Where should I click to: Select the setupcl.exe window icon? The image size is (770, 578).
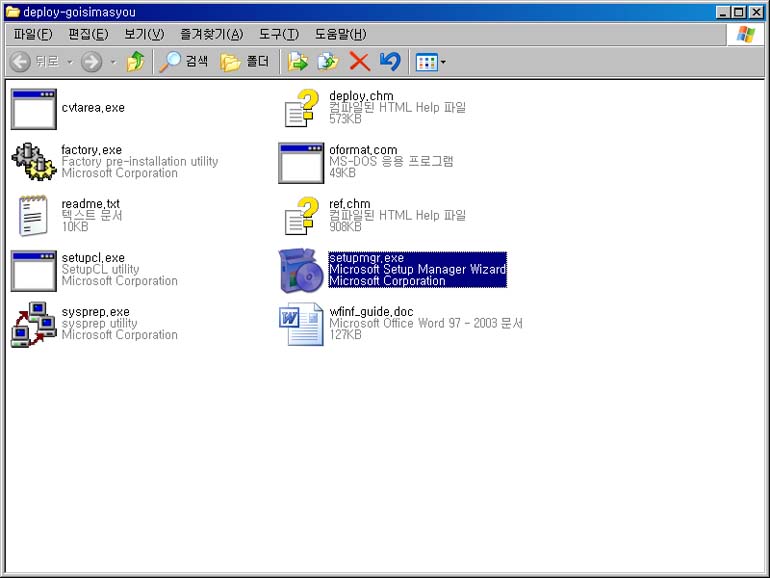(x=33, y=271)
